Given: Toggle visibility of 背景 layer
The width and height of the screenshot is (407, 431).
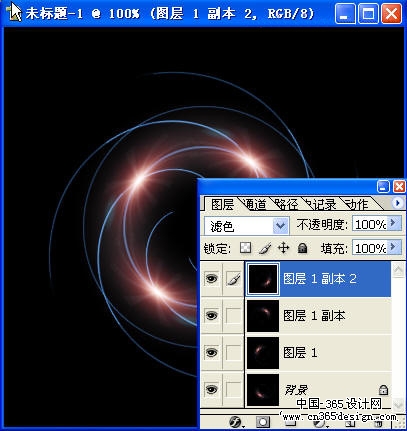Looking at the screenshot, I should pyautogui.click(x=211, y=389).
